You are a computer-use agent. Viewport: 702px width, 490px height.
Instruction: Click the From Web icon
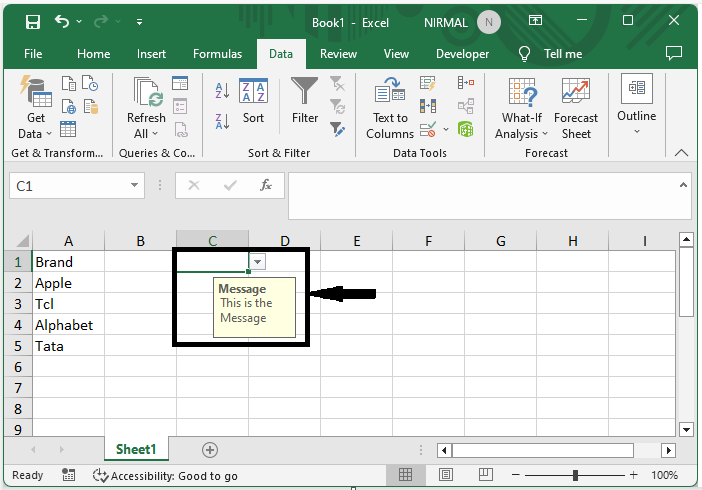[x=68, y=107]
